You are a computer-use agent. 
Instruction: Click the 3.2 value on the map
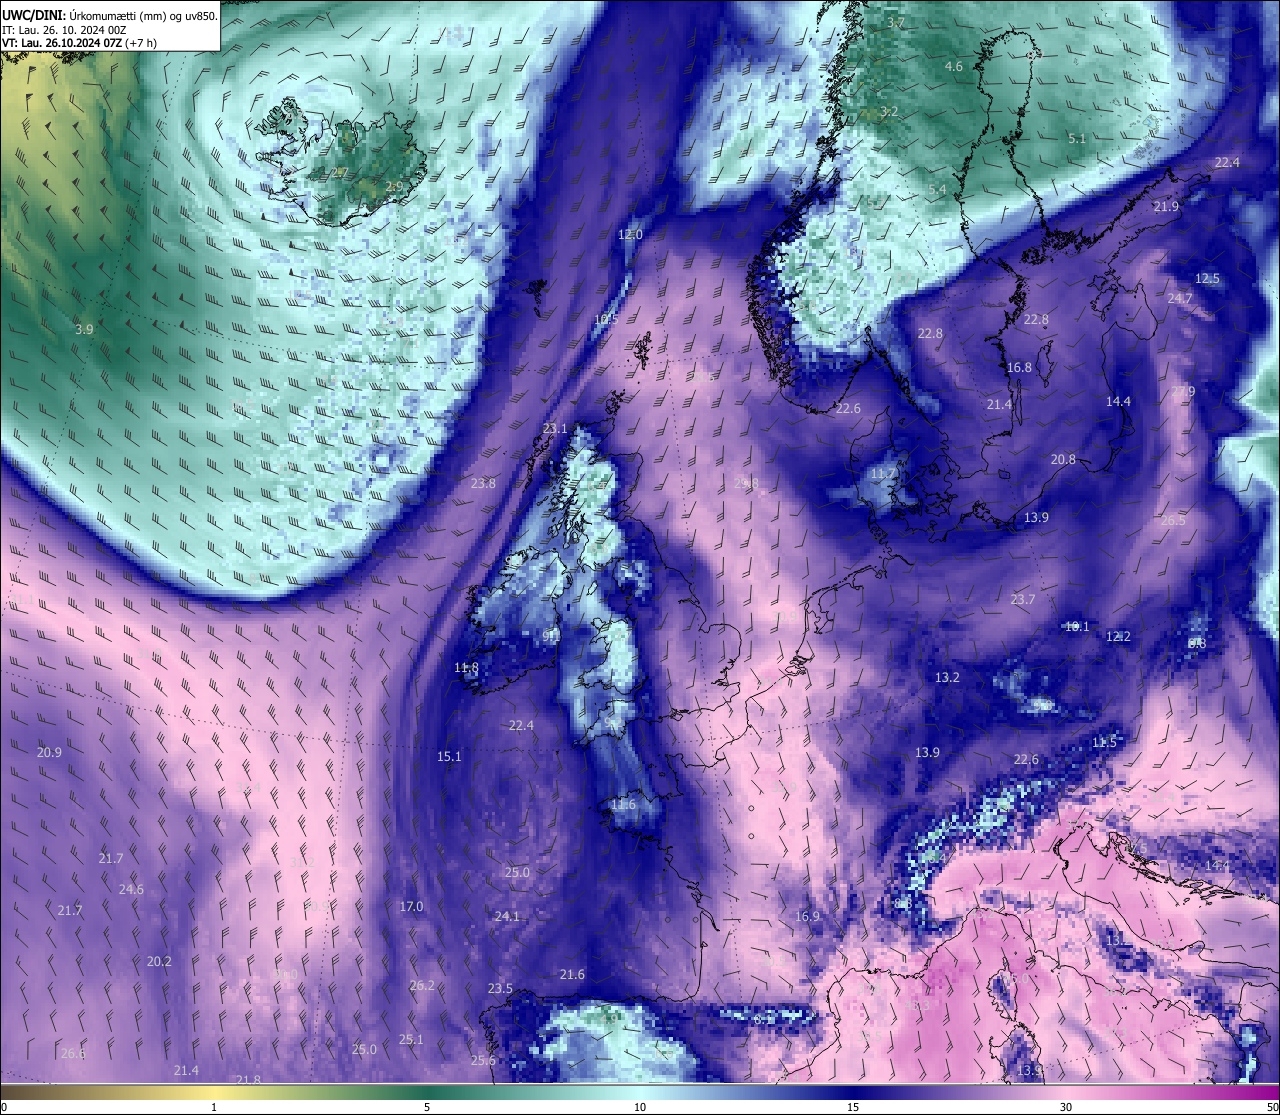point(889,111)
